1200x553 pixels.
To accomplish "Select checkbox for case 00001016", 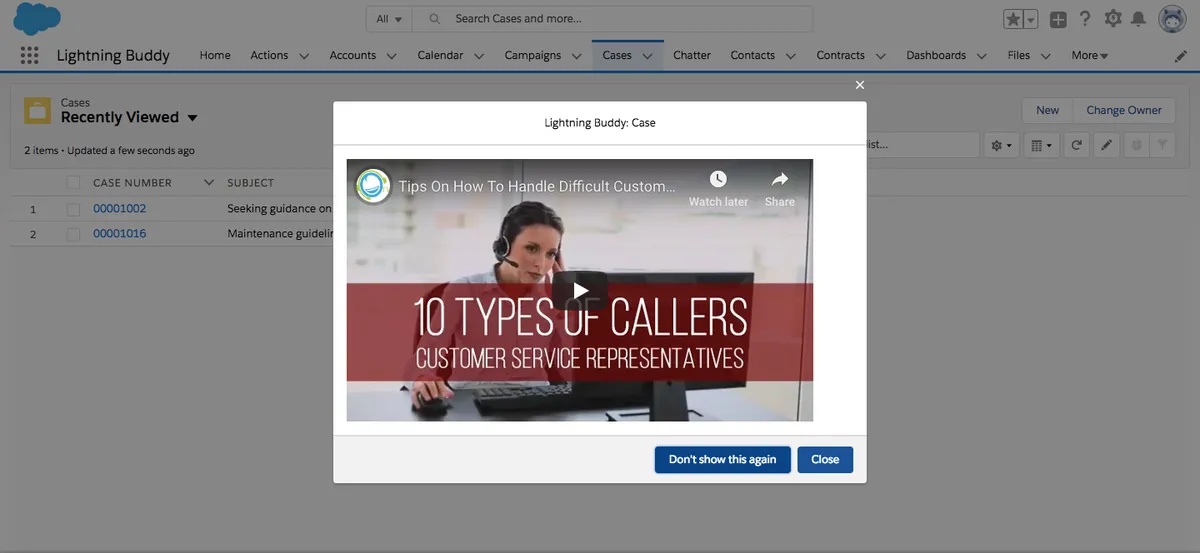I will tap(73, 234).
